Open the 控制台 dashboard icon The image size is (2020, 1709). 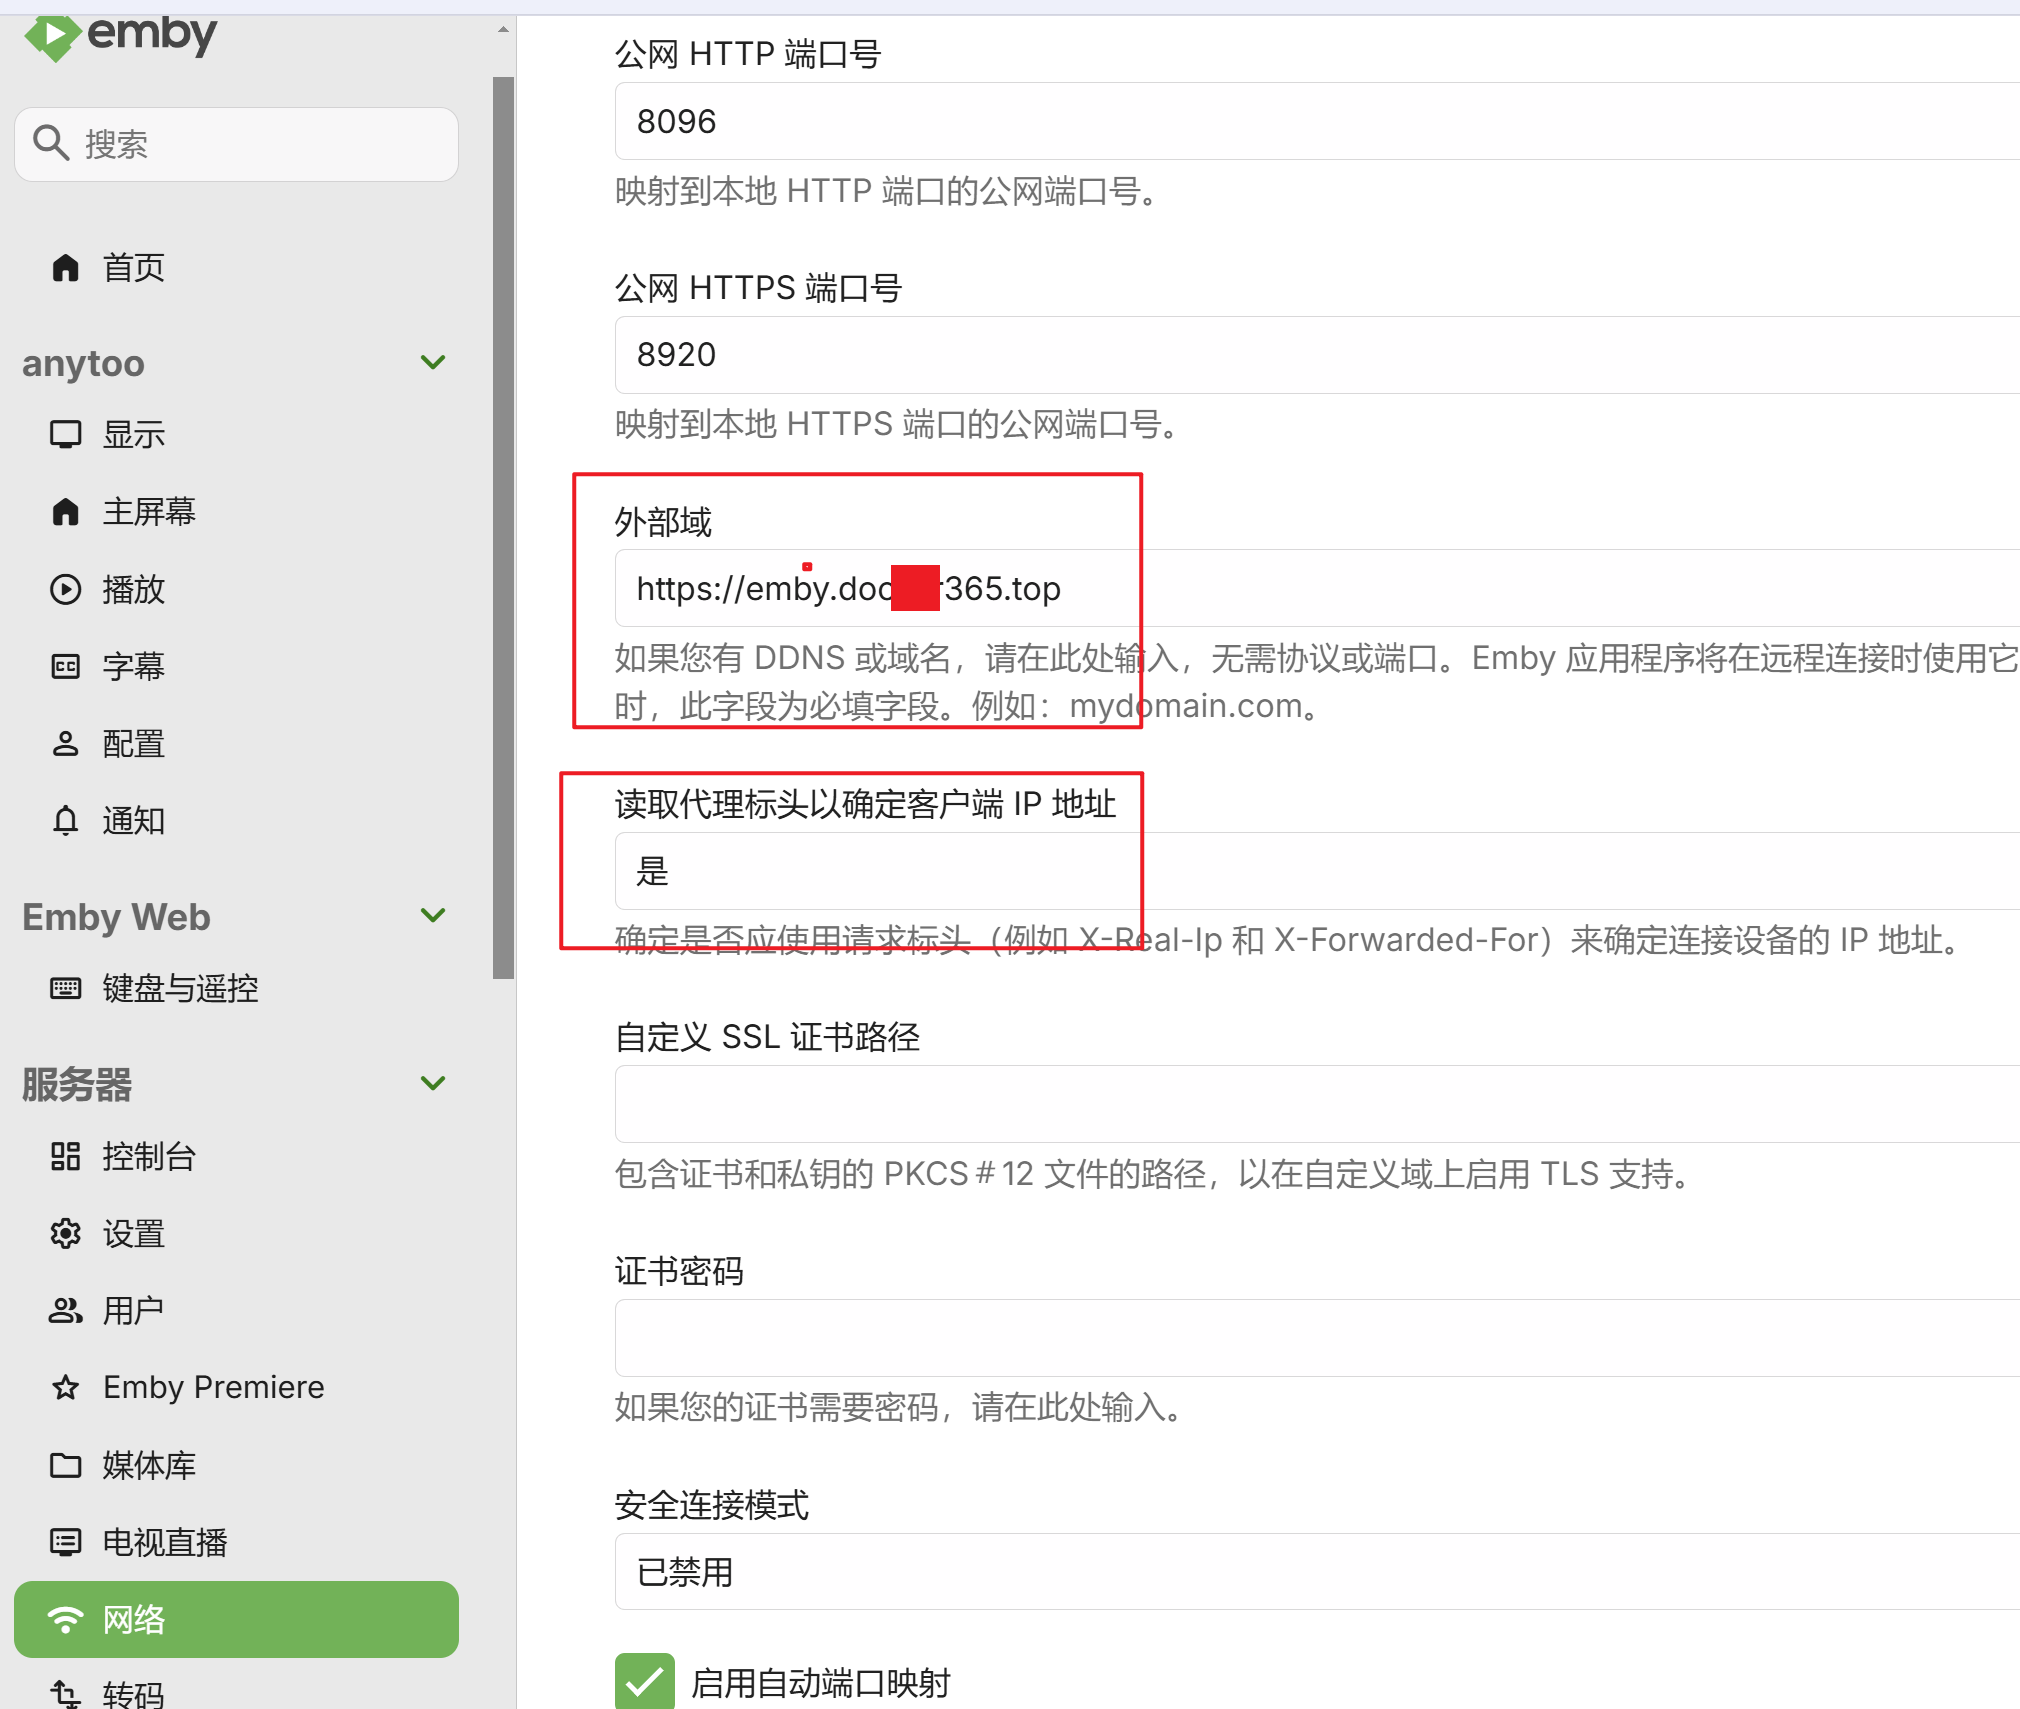coord(65,1156)
